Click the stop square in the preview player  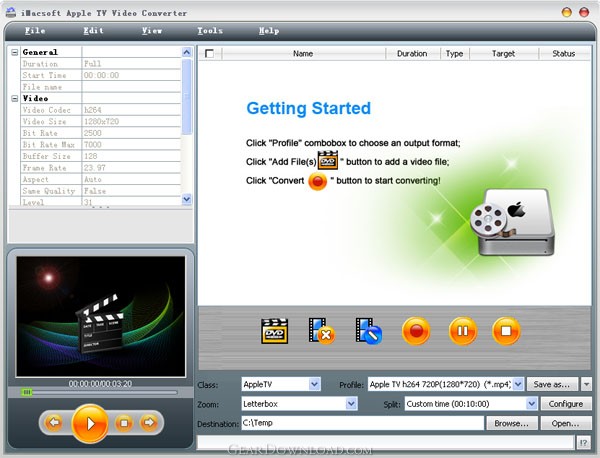coord(124,423)
